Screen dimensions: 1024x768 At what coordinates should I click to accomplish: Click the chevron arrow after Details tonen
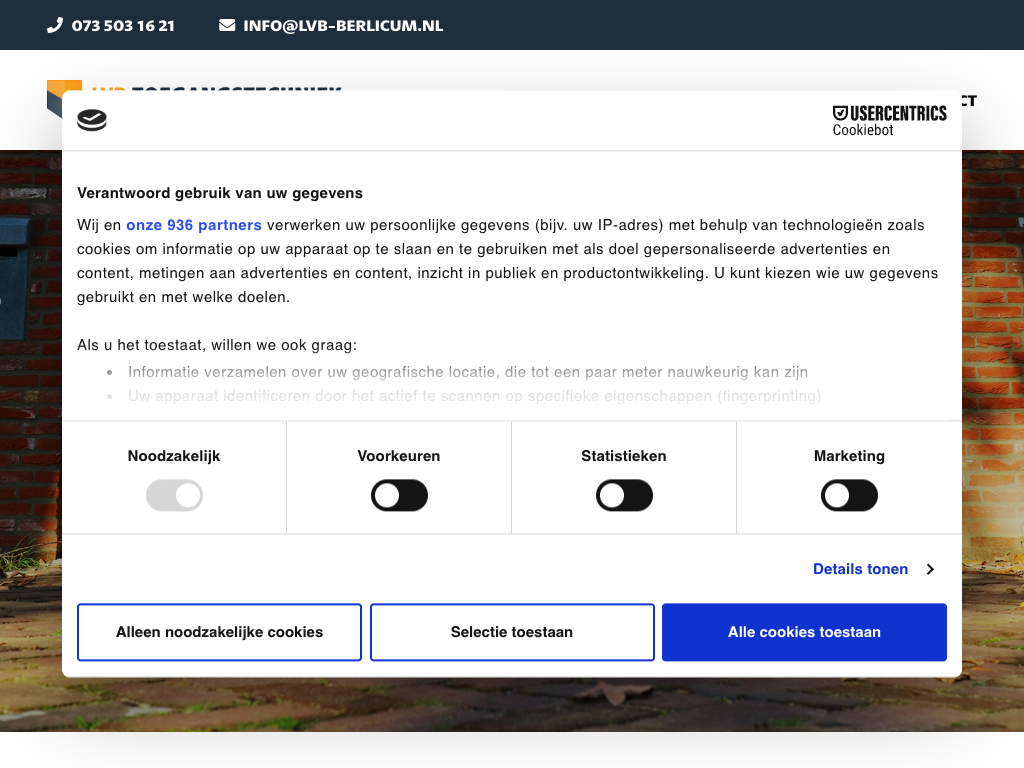click(930, 569)
